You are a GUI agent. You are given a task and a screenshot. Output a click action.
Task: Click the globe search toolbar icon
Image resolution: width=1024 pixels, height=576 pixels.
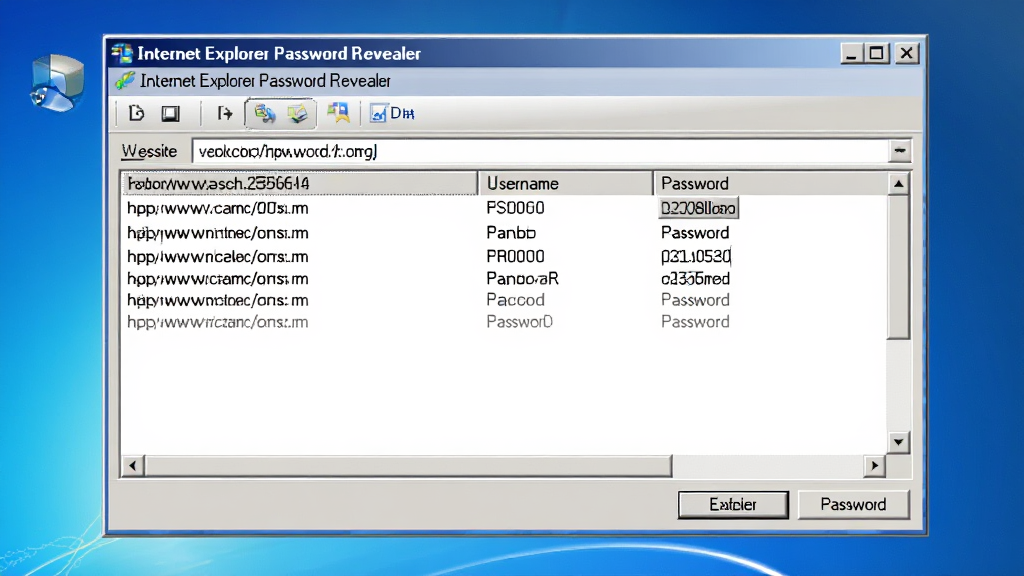(264, 114)
